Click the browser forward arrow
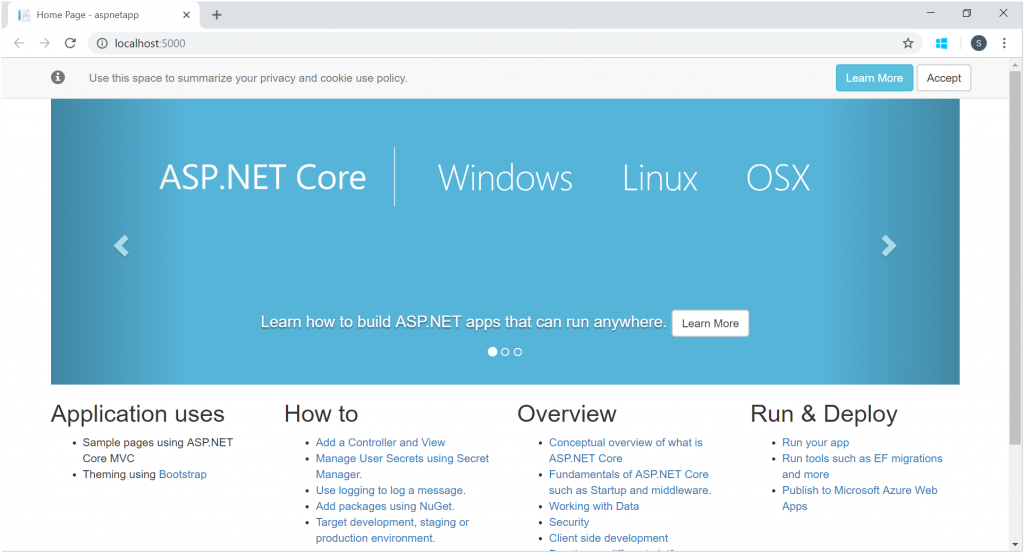 [x=44, y=43]
